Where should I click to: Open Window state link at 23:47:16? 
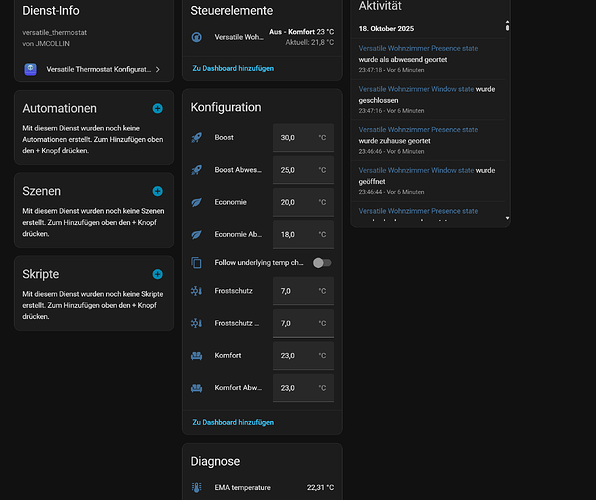click(x=416, y=89)
